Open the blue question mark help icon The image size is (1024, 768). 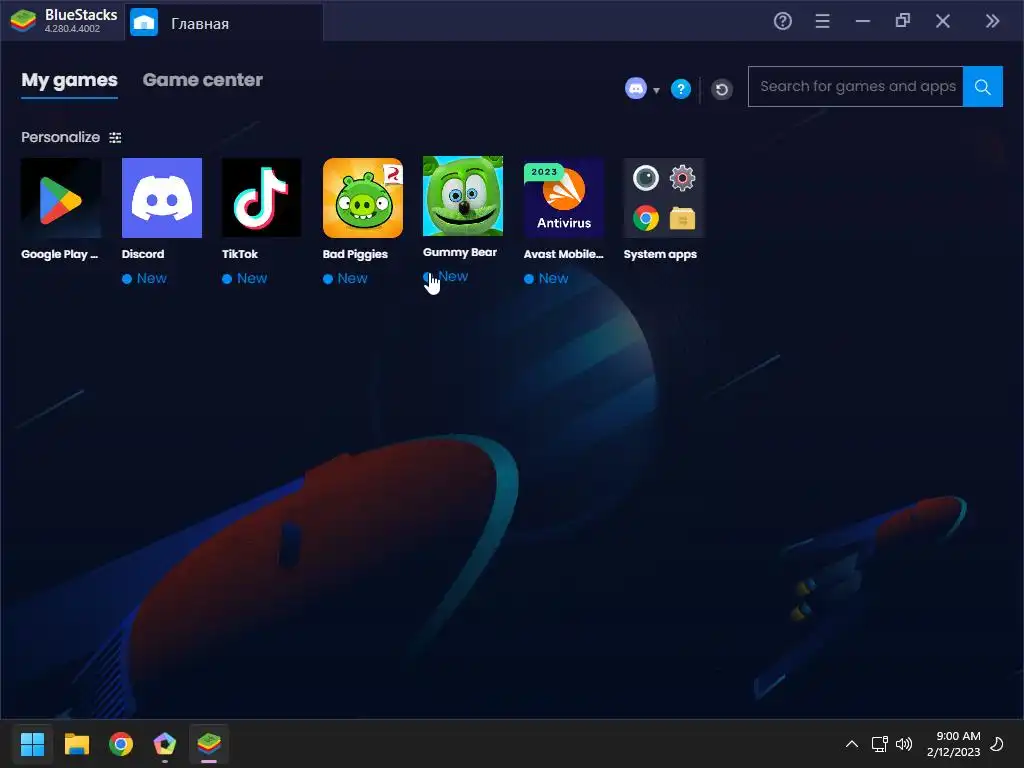pos(680,89)
